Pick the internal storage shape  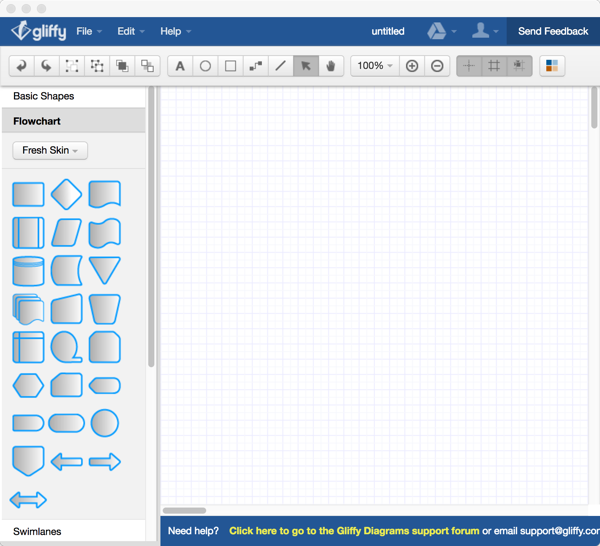[28, 347]
